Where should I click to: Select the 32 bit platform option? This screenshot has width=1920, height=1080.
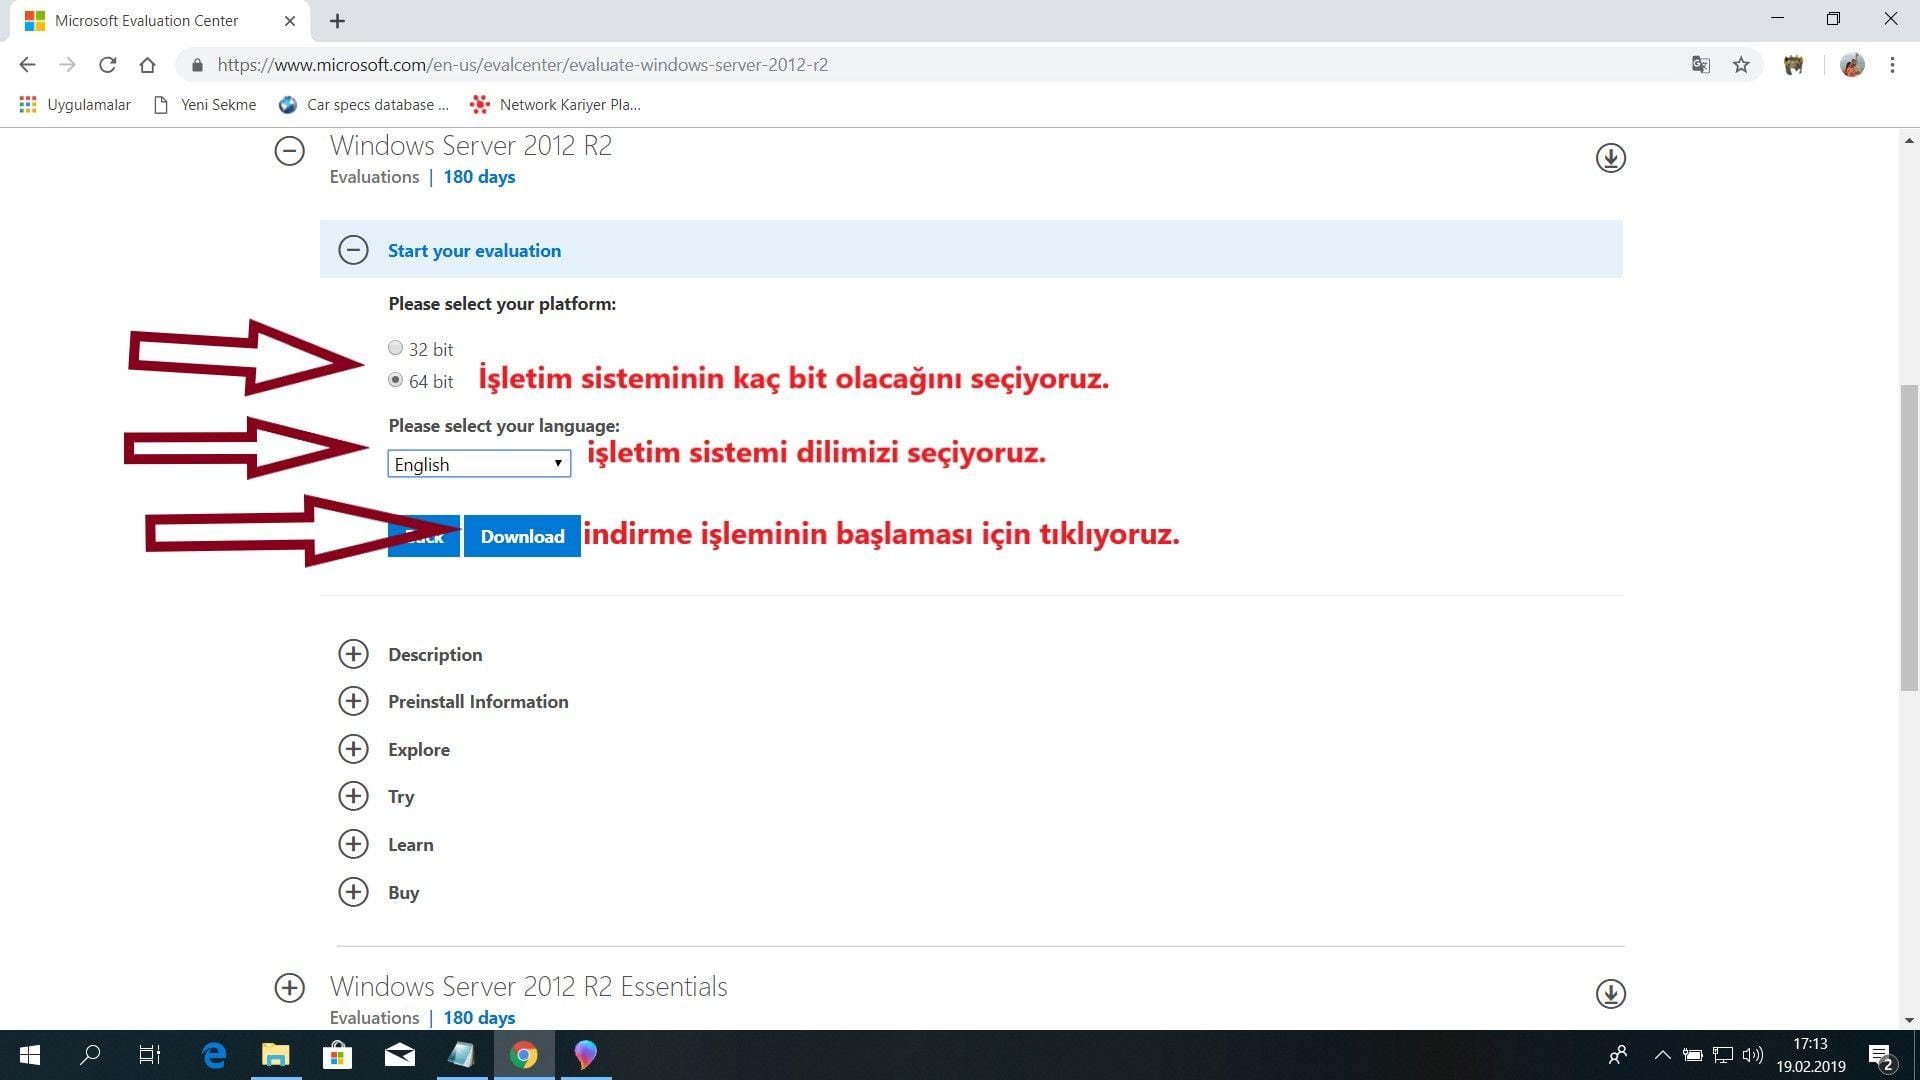tap(396, 348)
